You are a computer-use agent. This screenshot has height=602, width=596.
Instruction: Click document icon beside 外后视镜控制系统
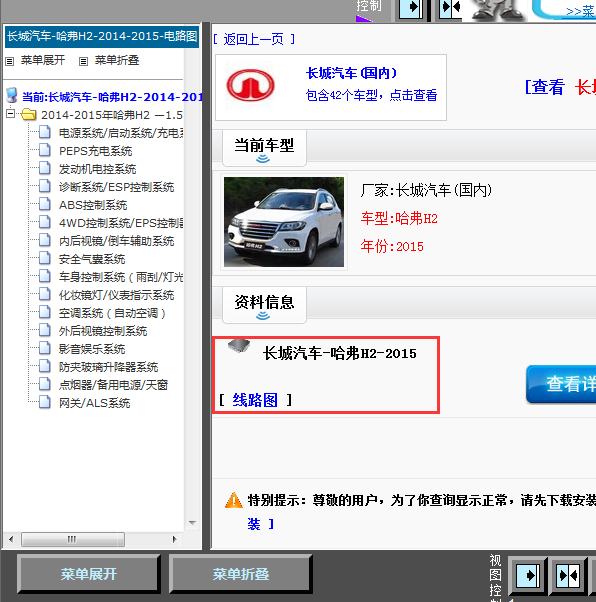tap(45, 330)
